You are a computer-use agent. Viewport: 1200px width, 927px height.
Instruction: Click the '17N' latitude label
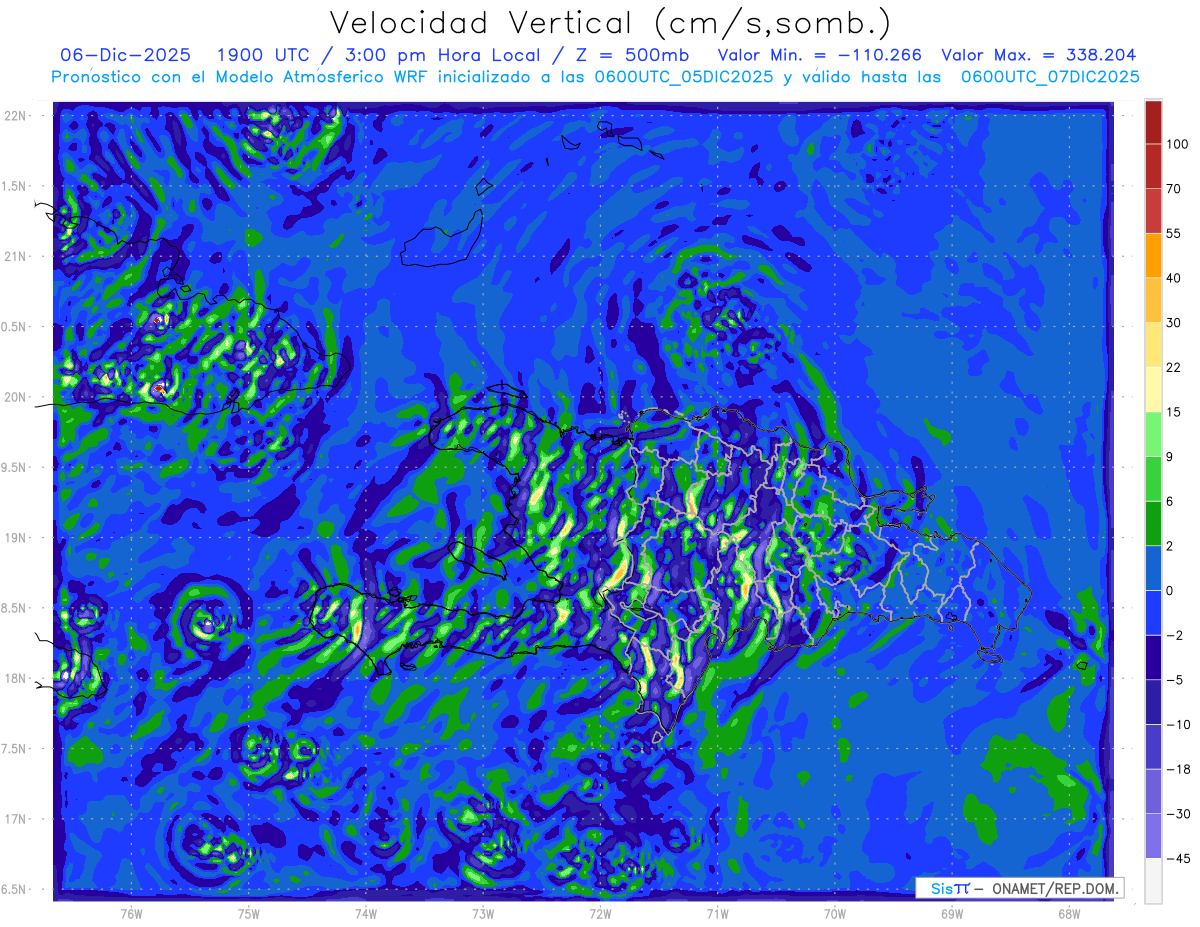[14, 819]
